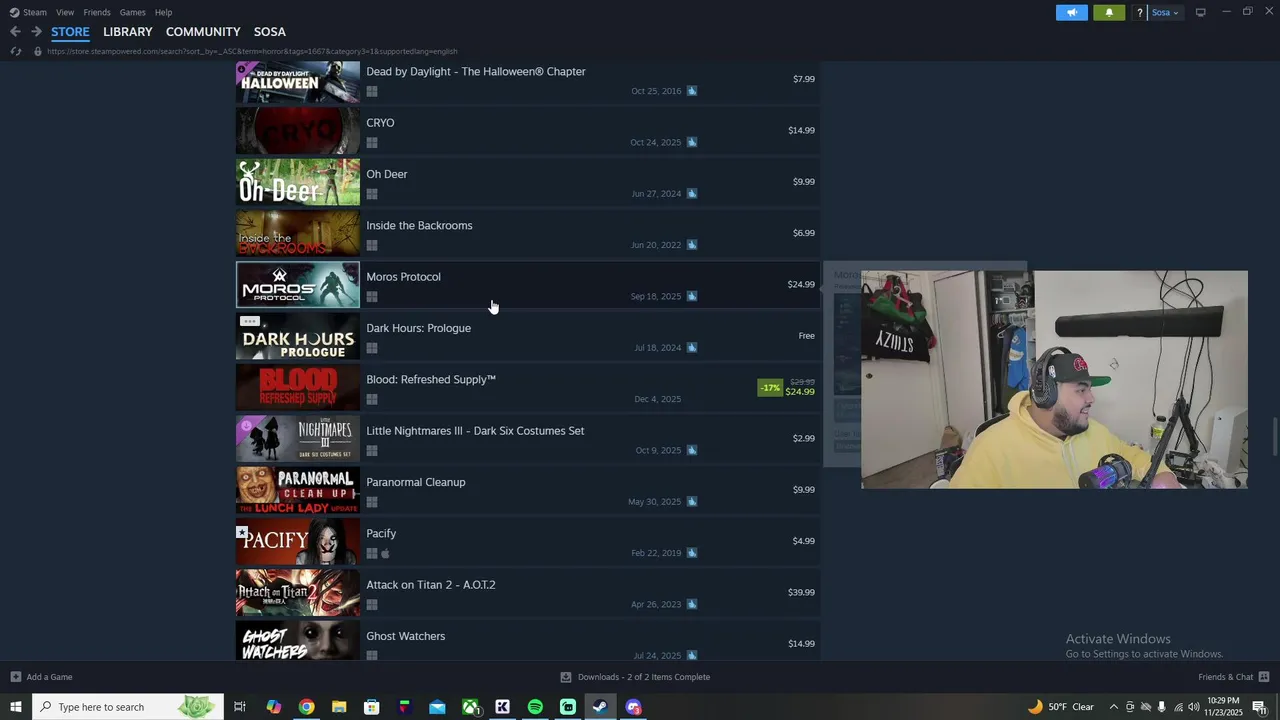Open the Mail app from the taskbar
The width and height of the screenshot is (1280, 720).
tap(437, 707)
